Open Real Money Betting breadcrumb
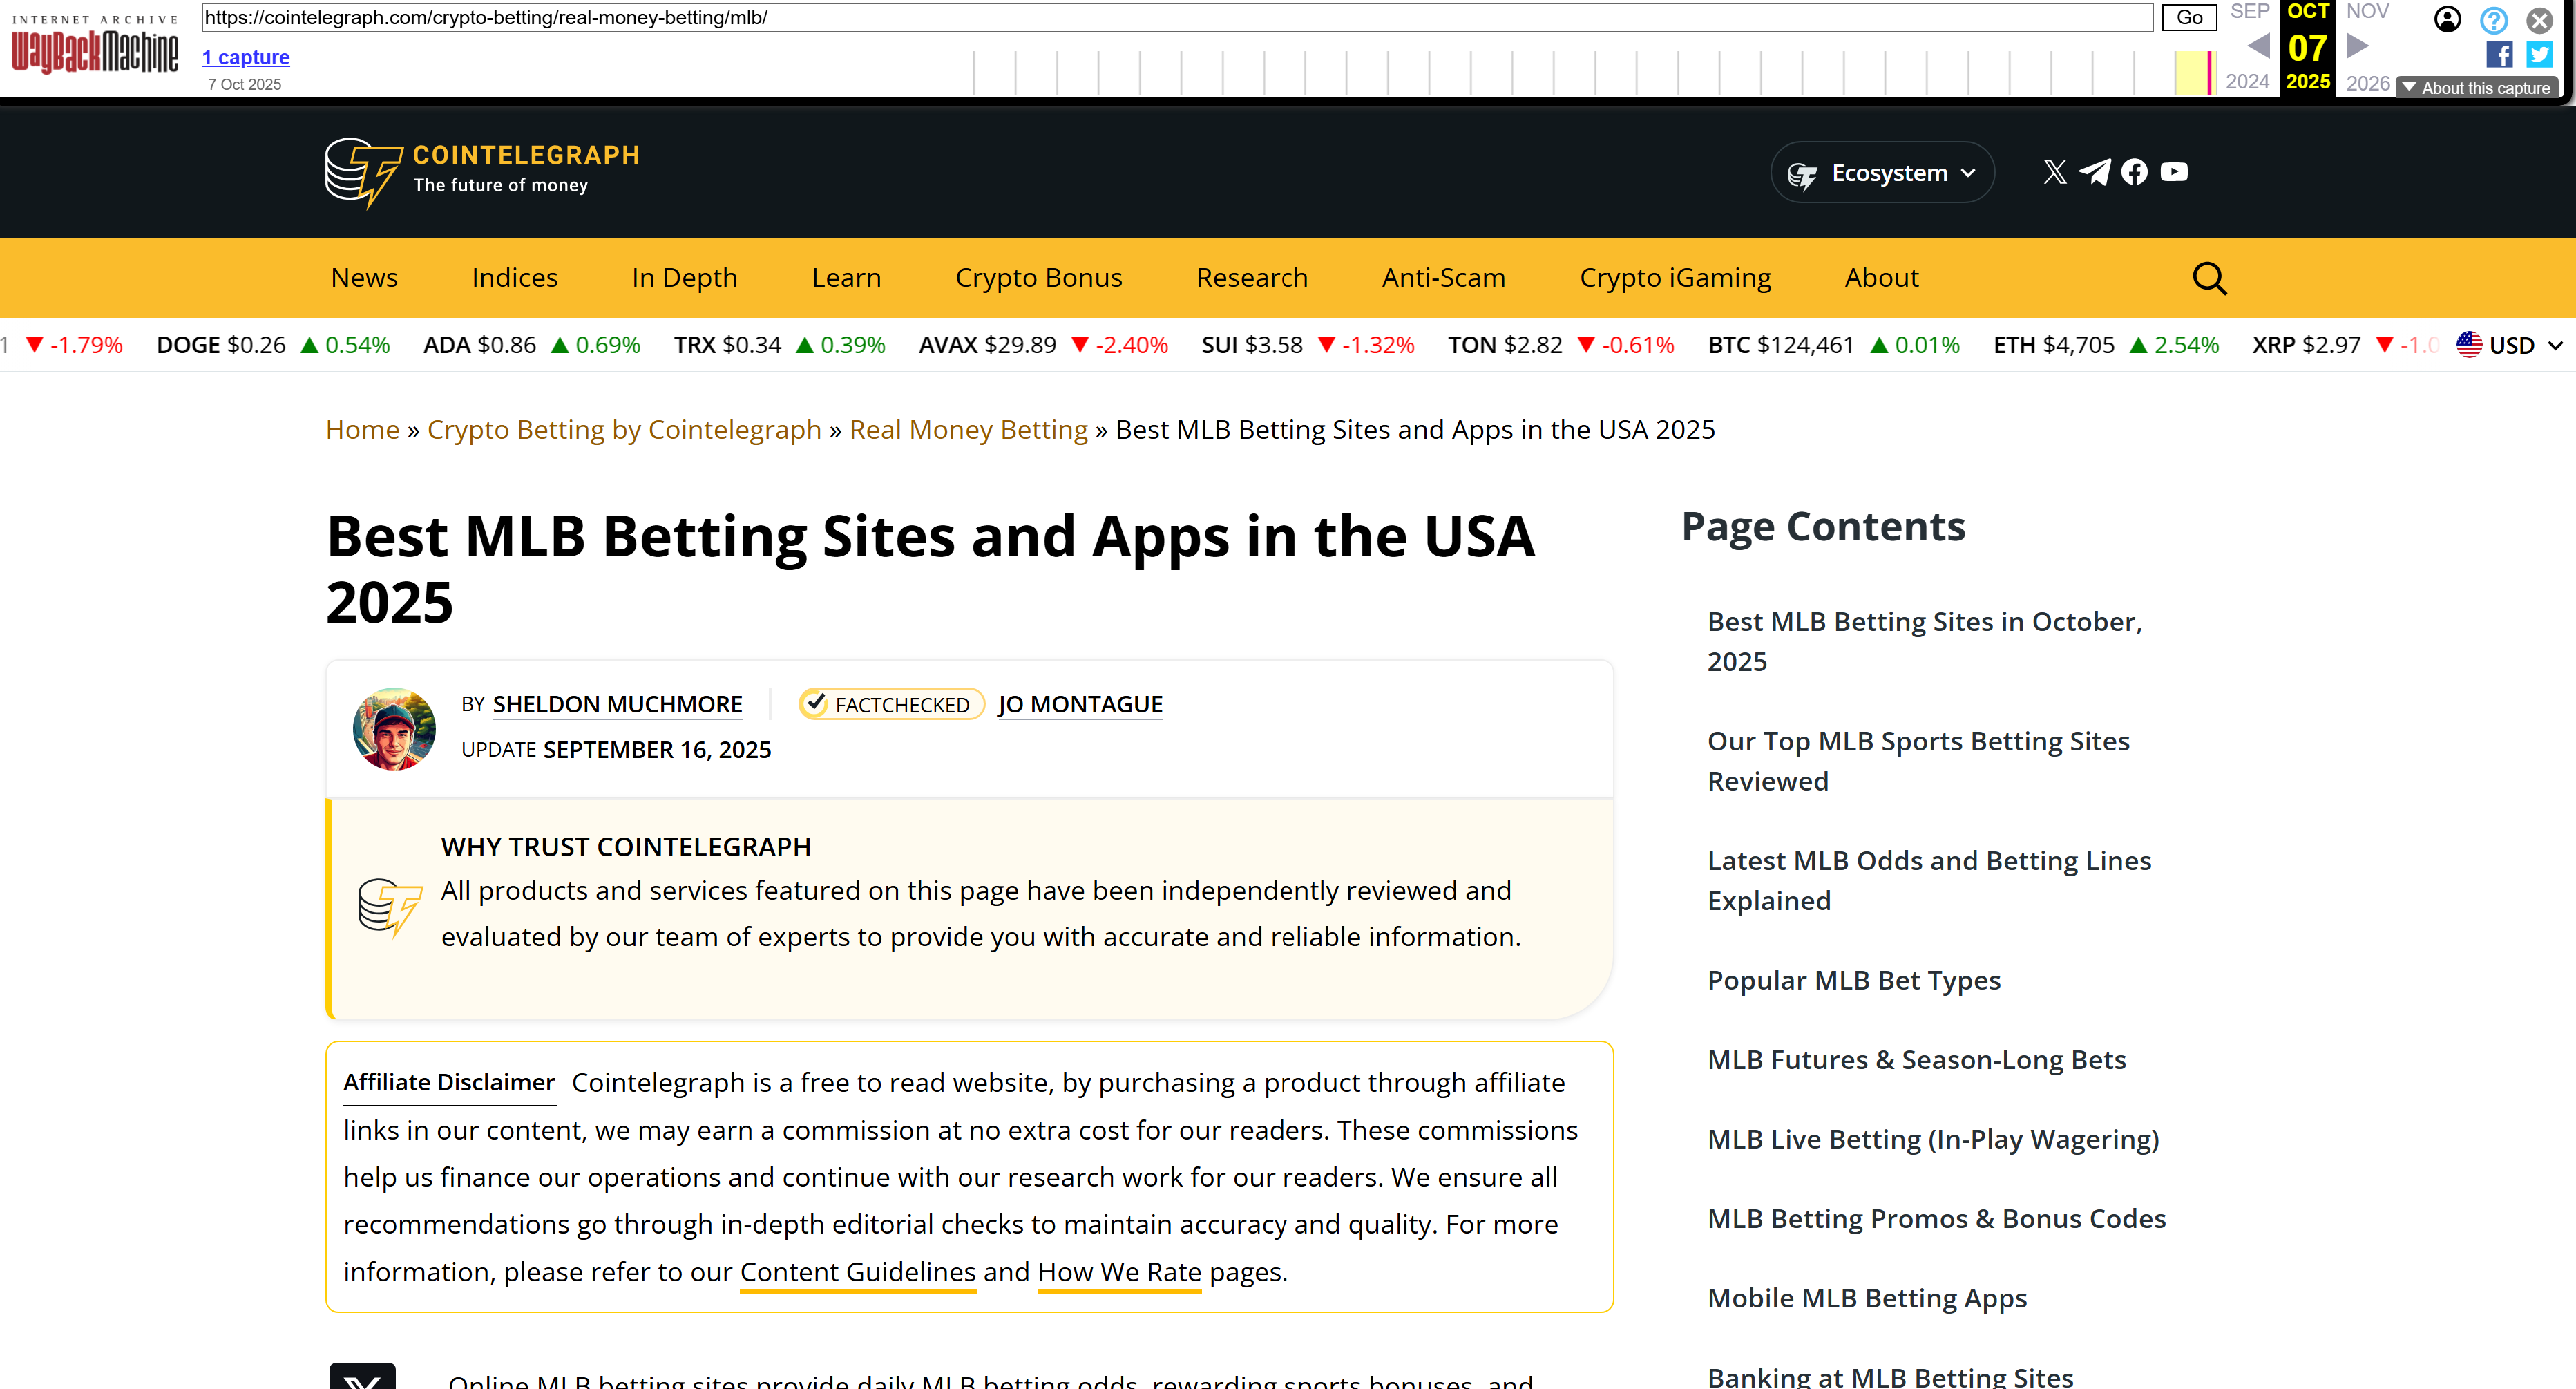Viewport: 2576px width, 1389px height. [x=968, y=429]
